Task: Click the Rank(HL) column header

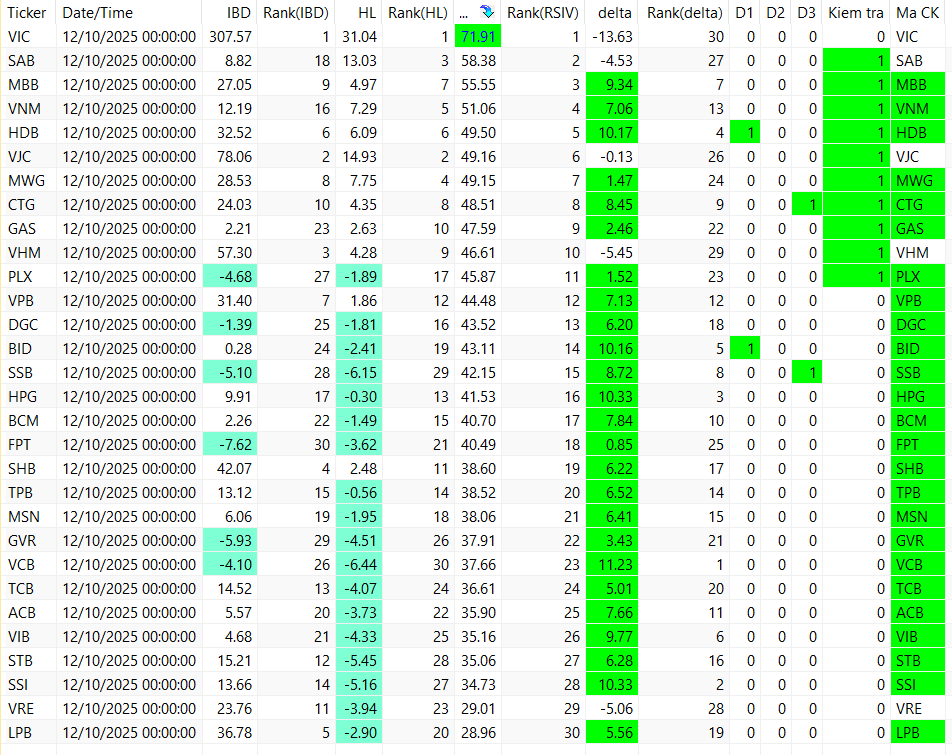Action: [418, 12]
